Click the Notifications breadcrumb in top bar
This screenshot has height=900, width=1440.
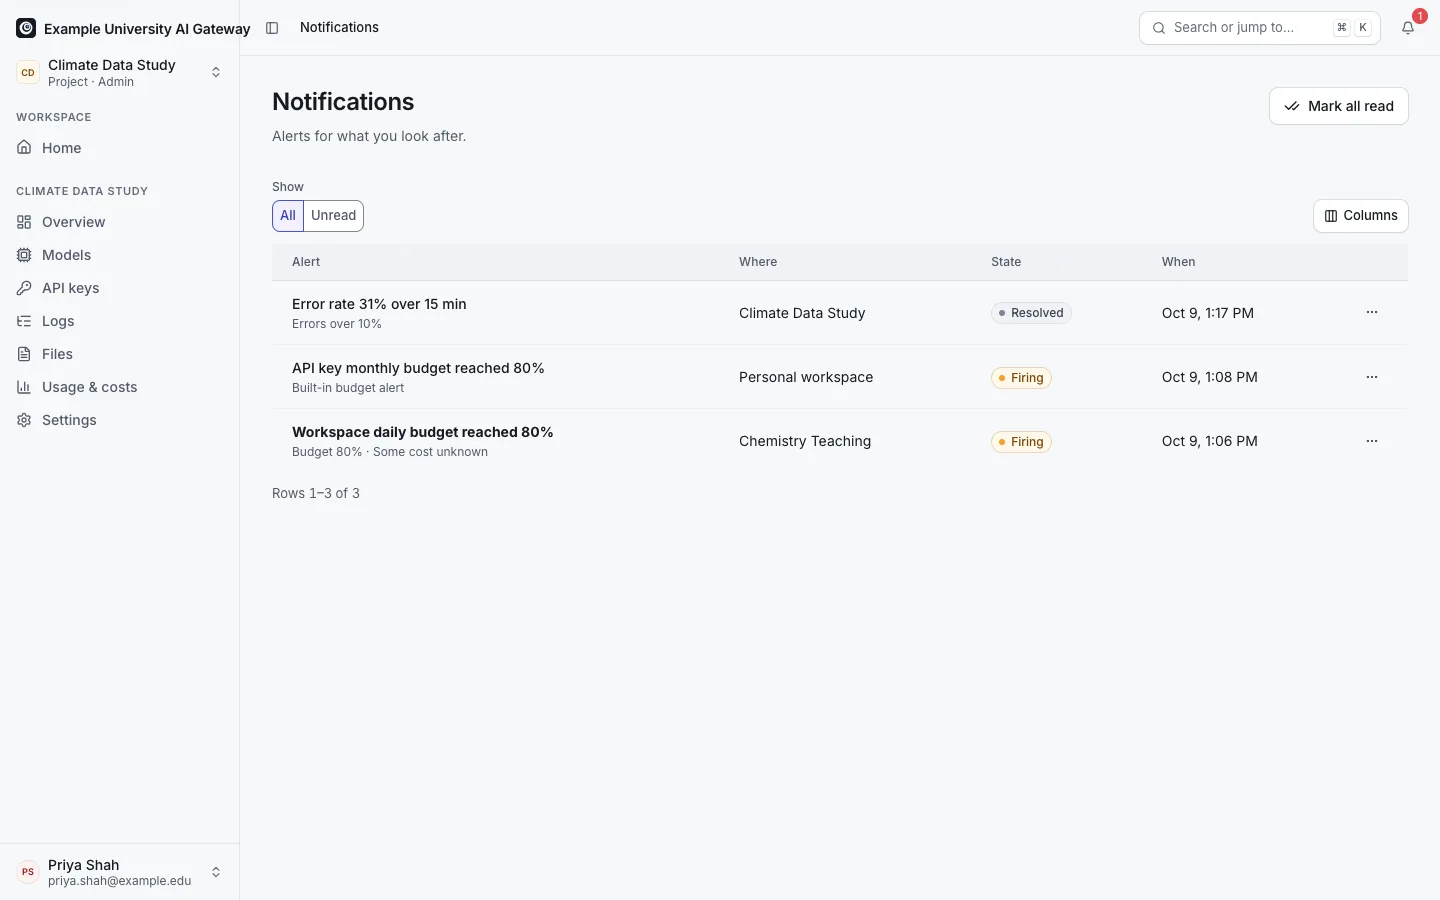pyautogui.click(x=339, y=28)
